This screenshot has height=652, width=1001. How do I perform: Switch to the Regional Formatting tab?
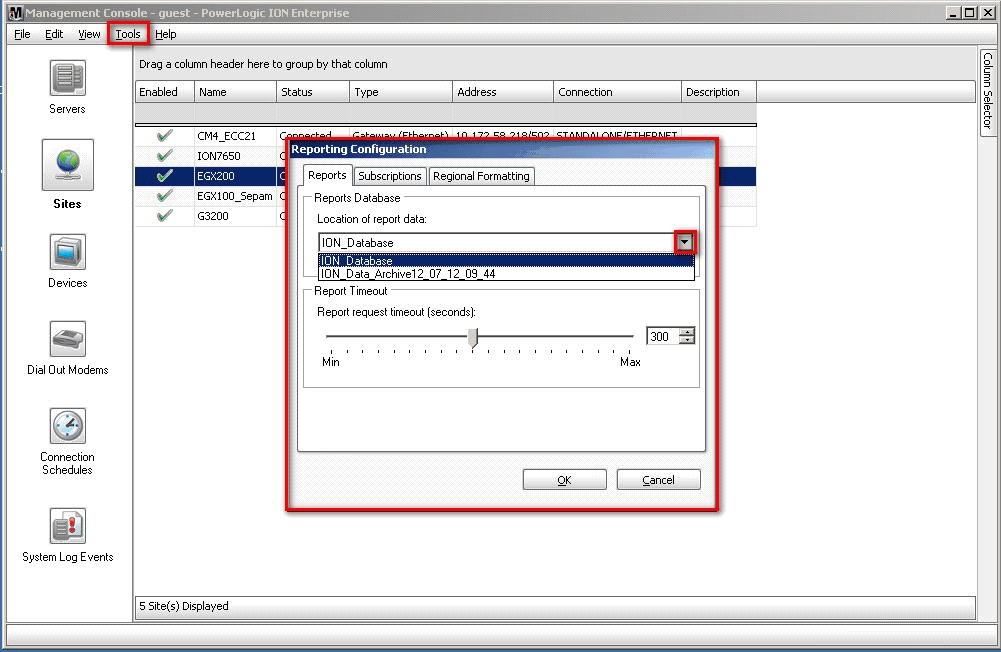tap(481, 176)
